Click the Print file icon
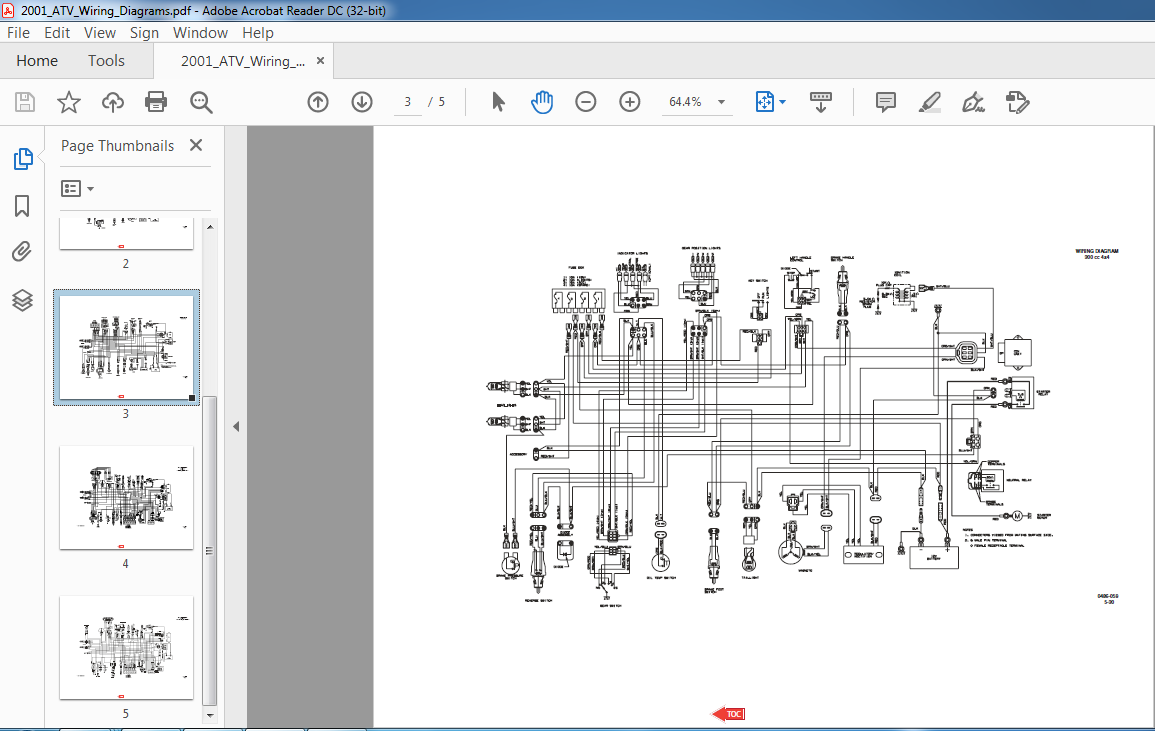The height and width of the screenshot is (731, 1155). [156, 102]
